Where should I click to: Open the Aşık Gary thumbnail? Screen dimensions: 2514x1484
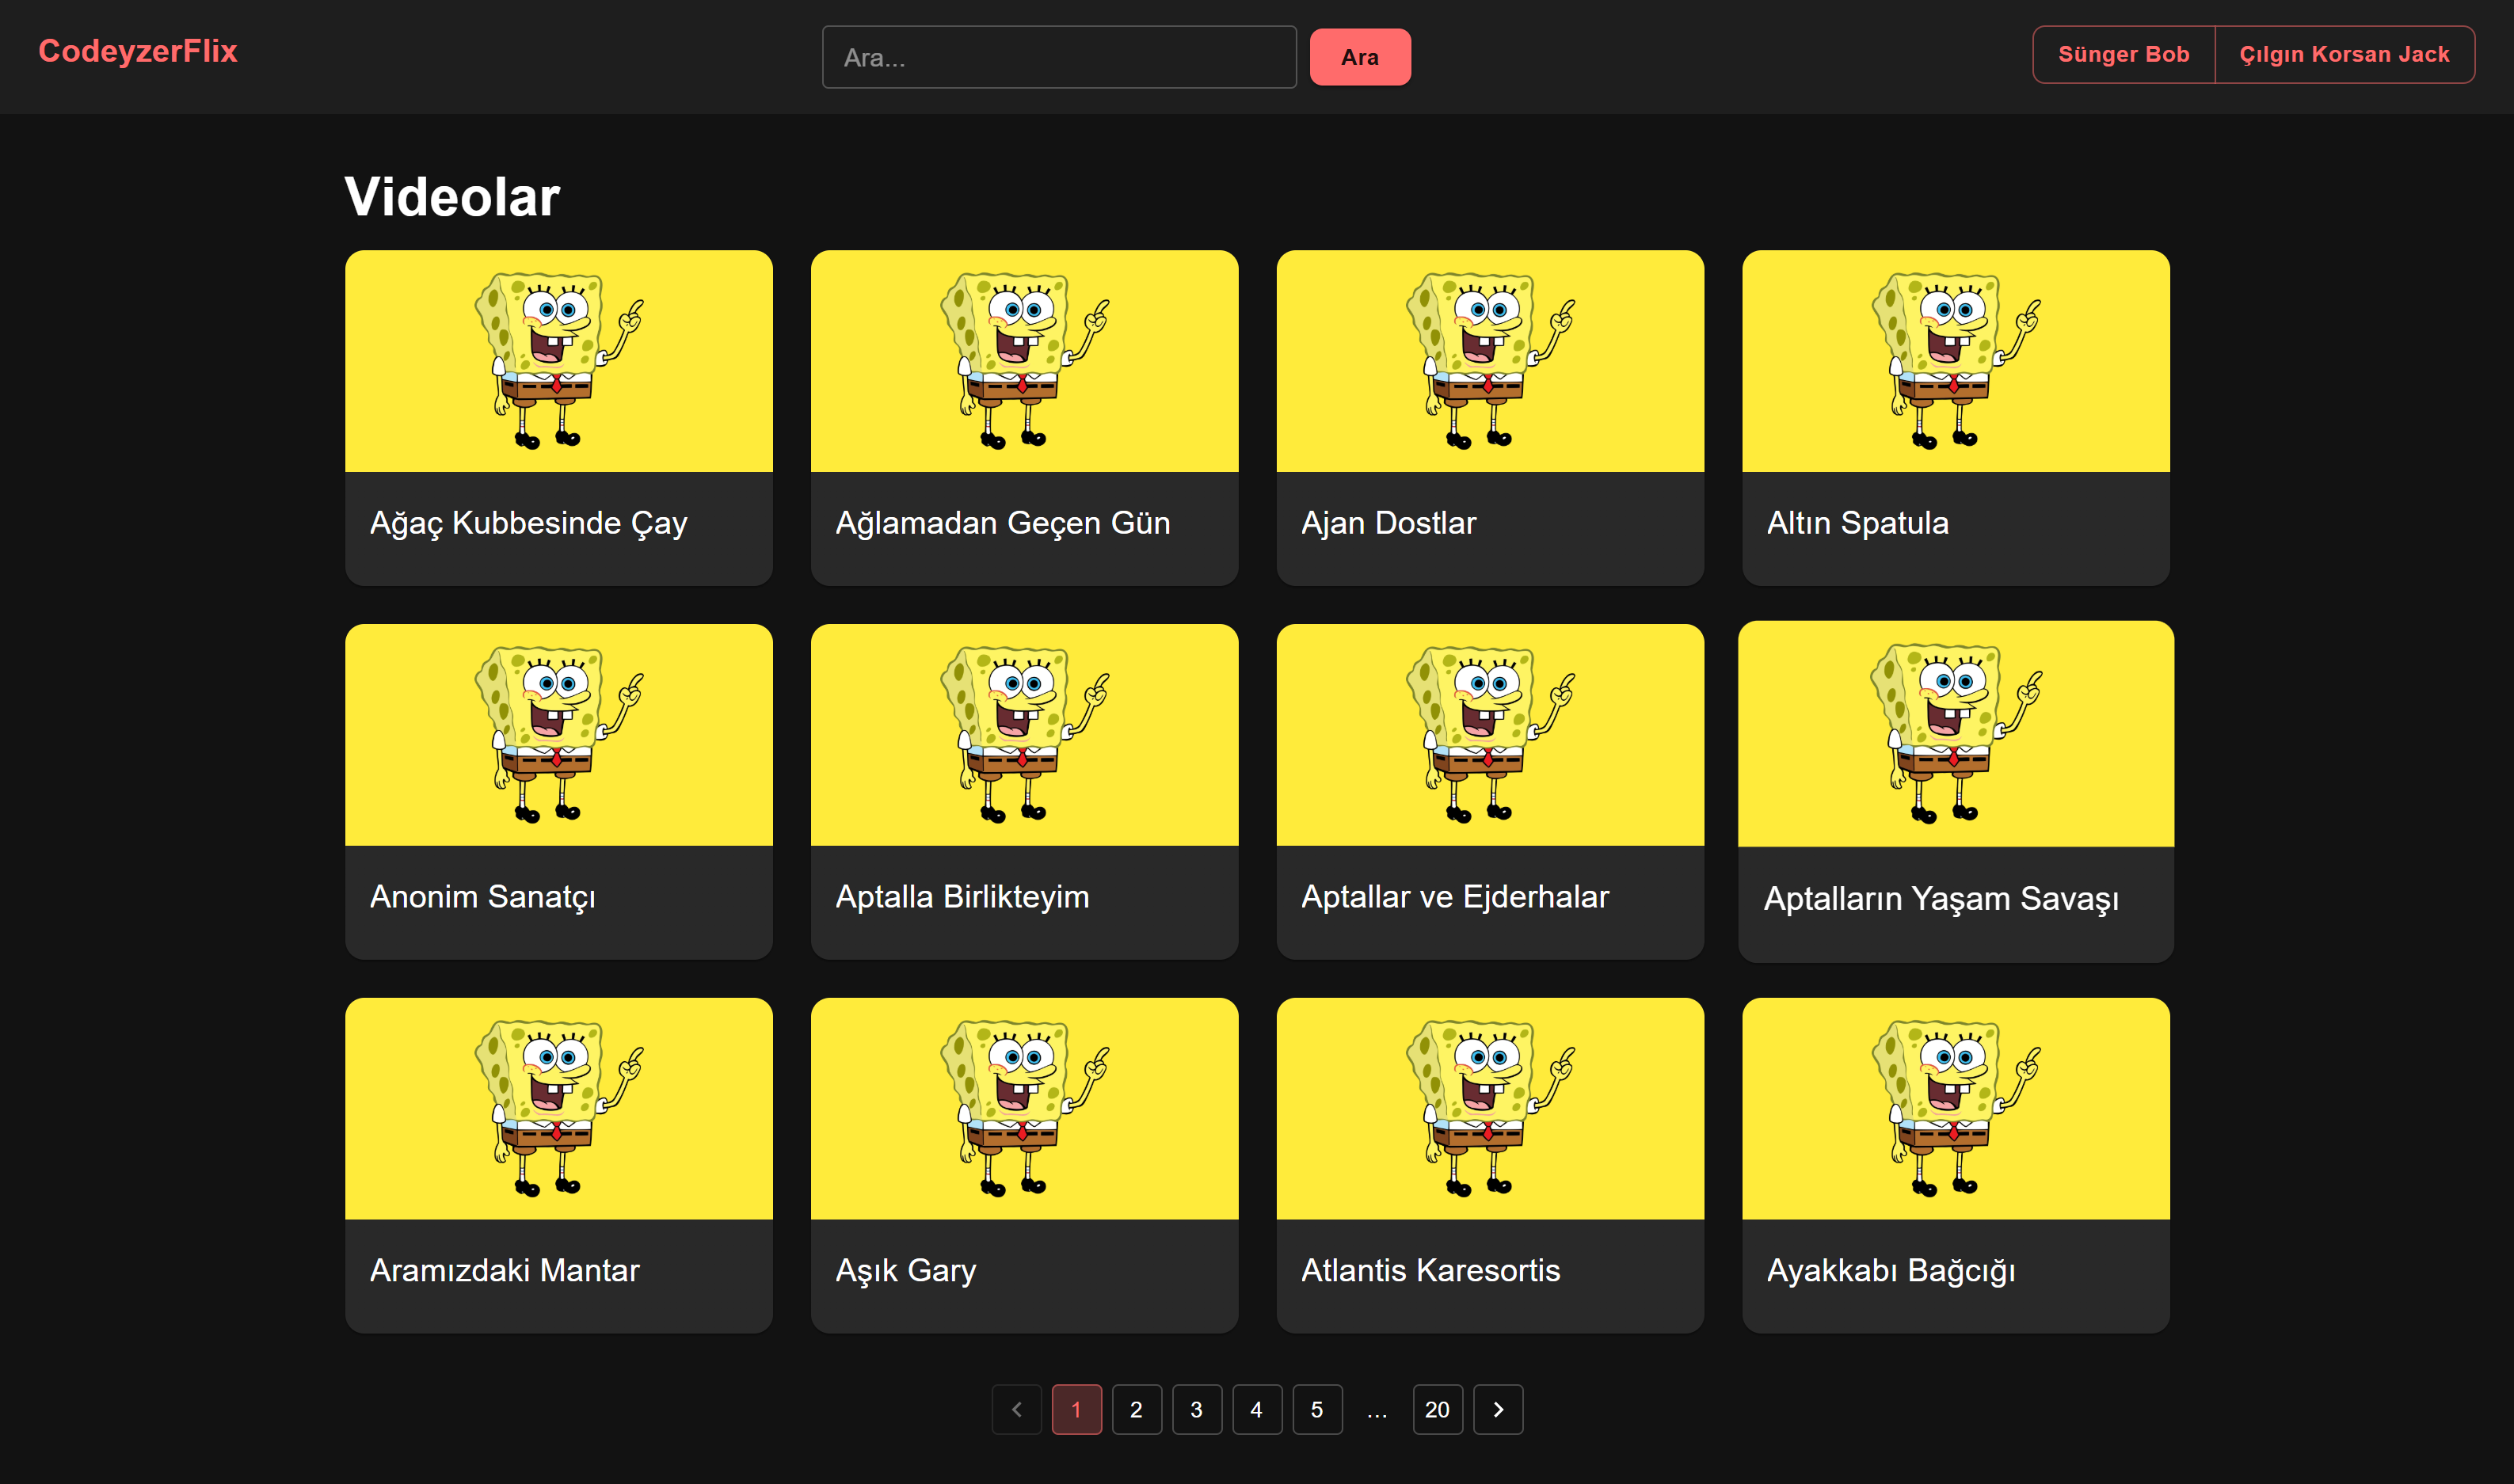coord(1025,1109)
